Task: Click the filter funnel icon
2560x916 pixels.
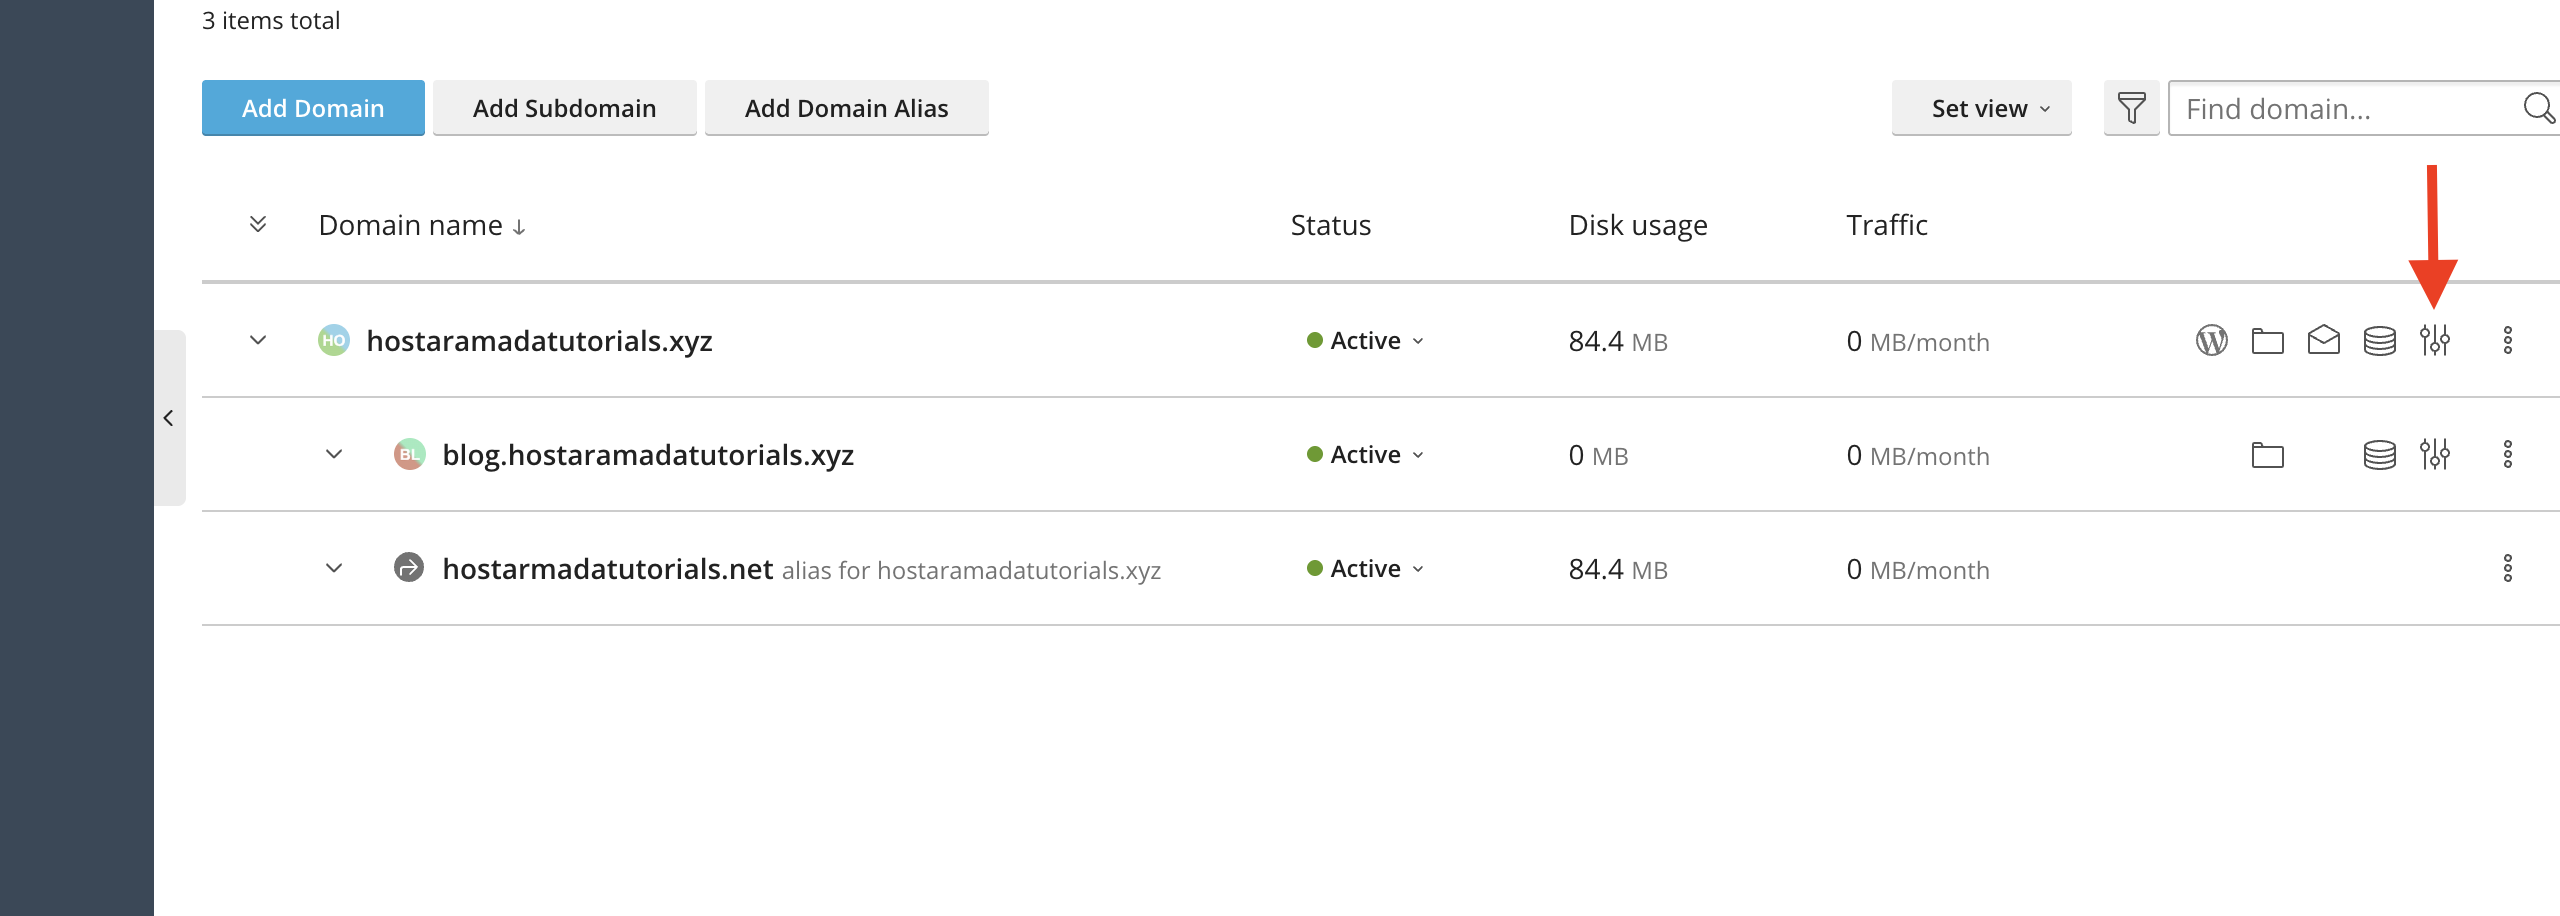Action: pyautogui.click(x=2131, y=108)
